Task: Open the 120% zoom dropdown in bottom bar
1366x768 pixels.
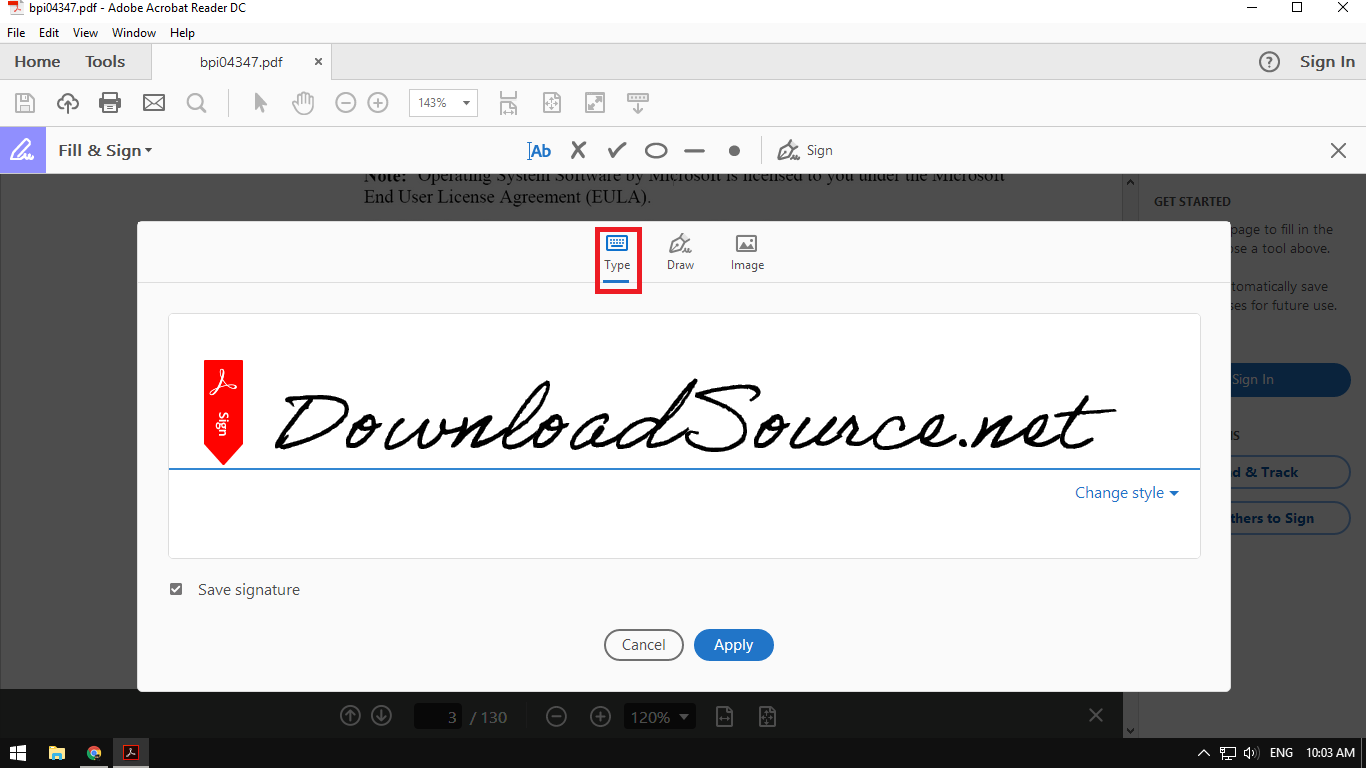Action: click(x=659, y=717)
